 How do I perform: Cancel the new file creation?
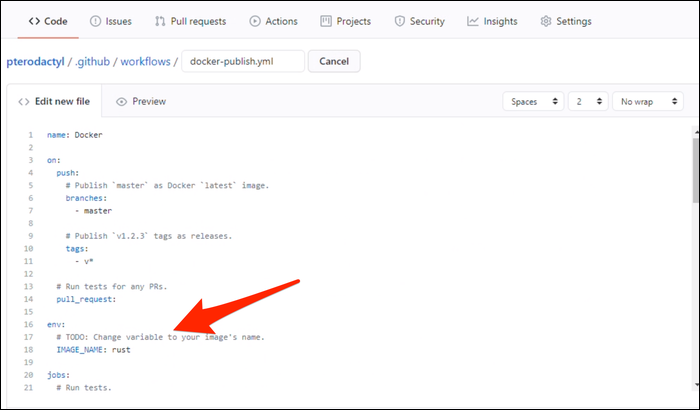(334, 61)
